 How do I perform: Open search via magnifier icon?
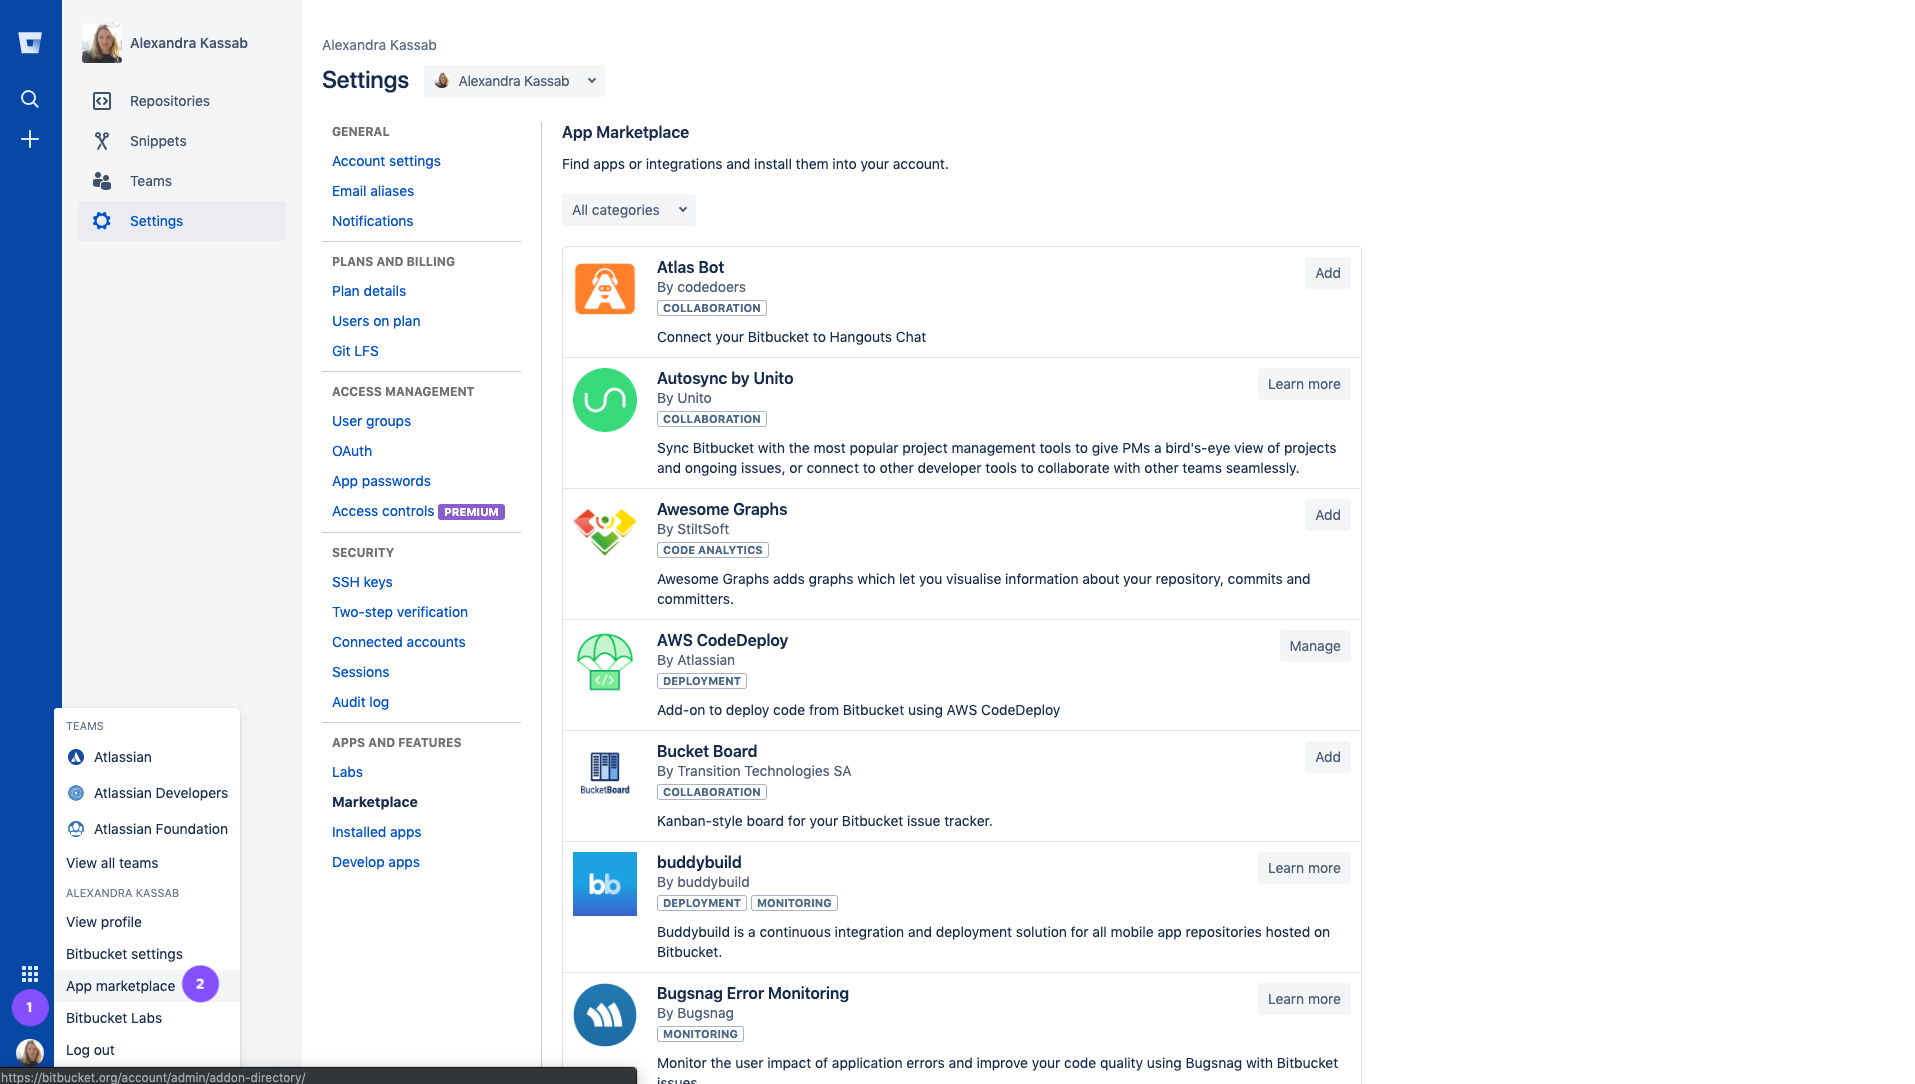click(30, 99)
